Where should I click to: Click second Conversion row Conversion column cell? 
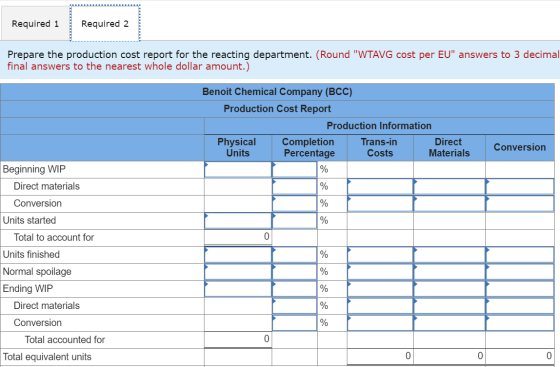click(520, 323)
